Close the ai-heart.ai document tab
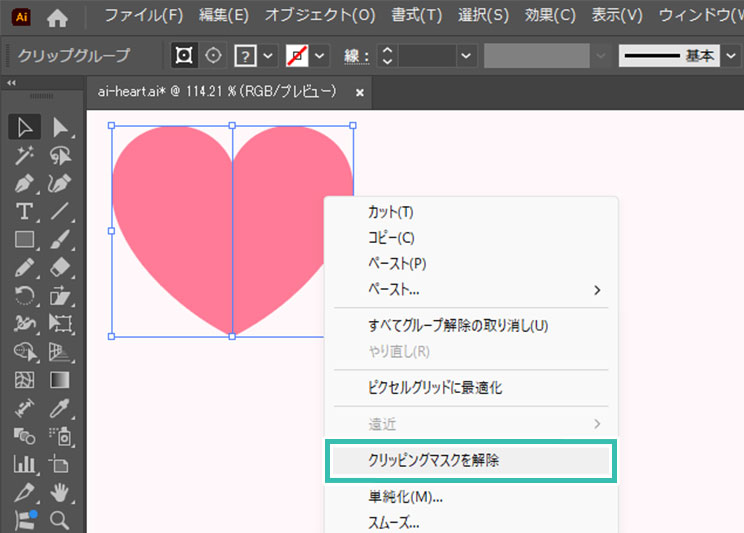Screen dimensions: 744x533 pyautogui.click(x=360, y=92)
